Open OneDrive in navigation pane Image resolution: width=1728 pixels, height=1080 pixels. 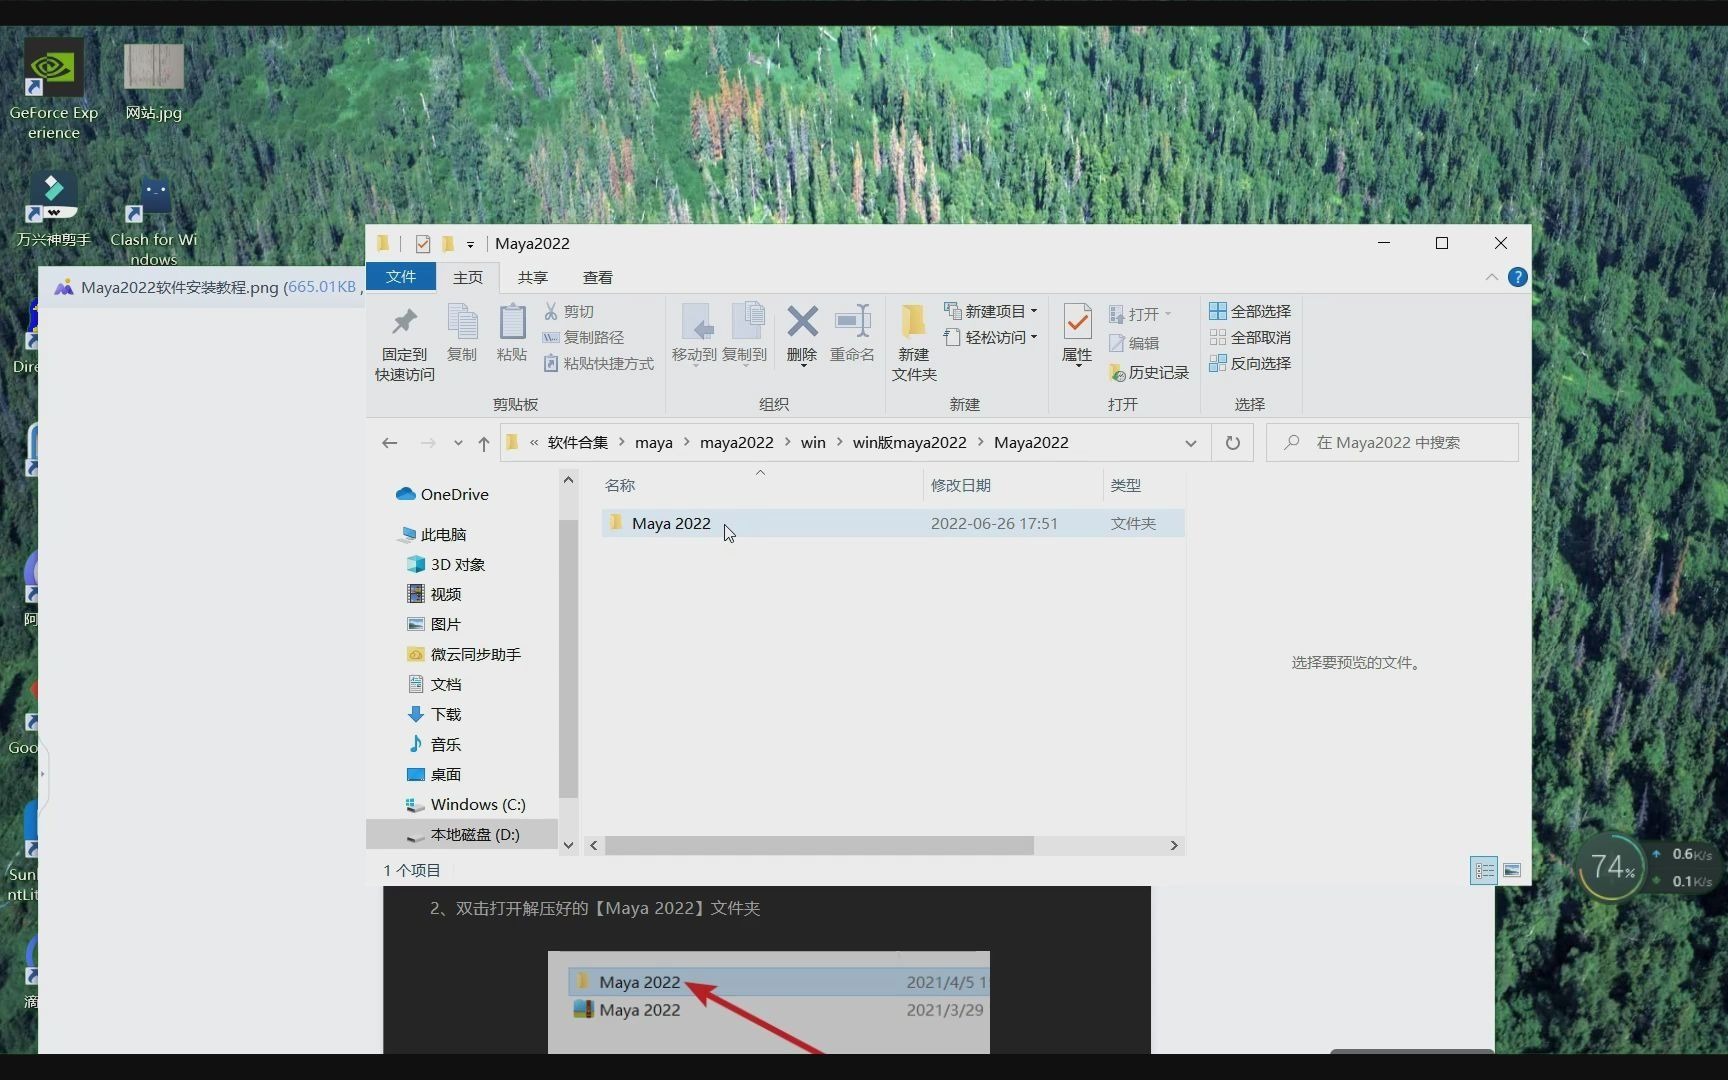point(442,494)
